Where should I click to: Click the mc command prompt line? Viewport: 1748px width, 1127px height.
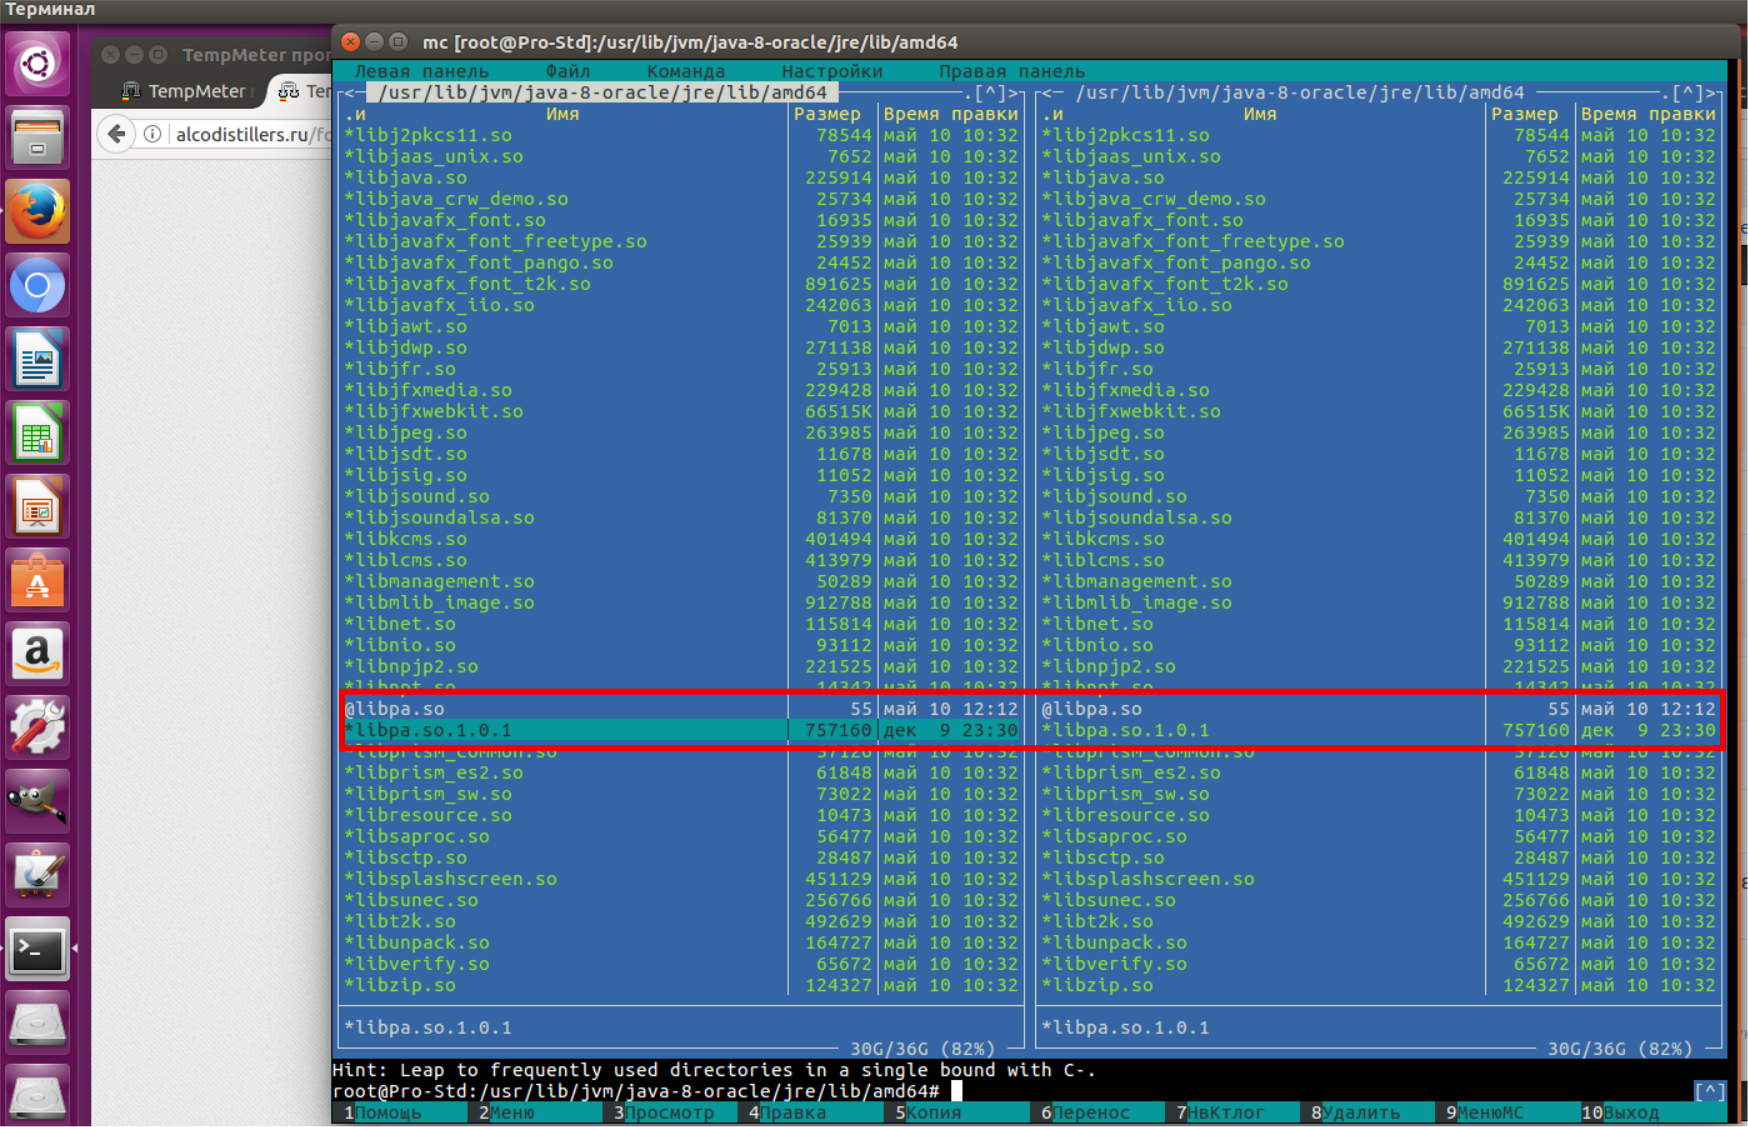pos(1010,1091)
